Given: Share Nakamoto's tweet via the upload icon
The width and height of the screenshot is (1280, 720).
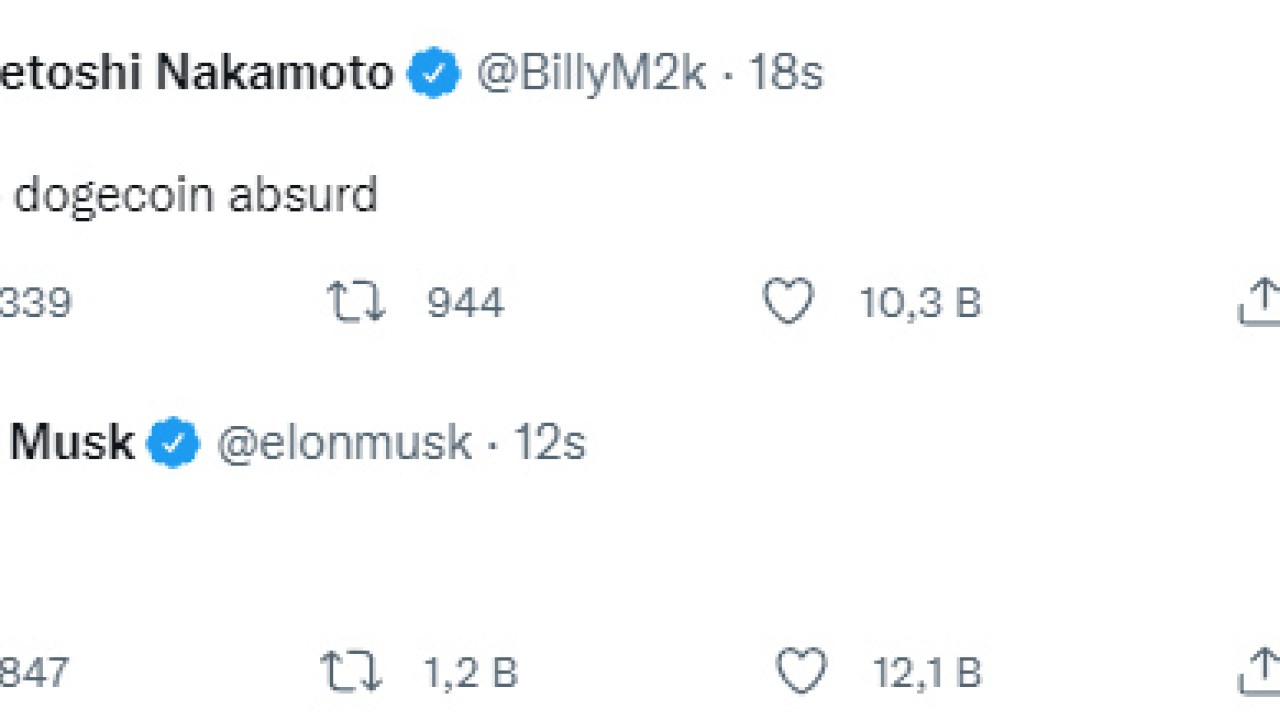Looking at the screenshot, I should point(1261,302).
